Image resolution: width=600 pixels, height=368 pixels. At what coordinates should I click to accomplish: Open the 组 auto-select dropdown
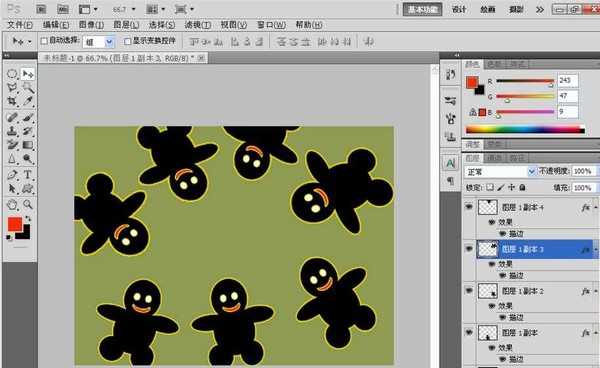point(99,41)
